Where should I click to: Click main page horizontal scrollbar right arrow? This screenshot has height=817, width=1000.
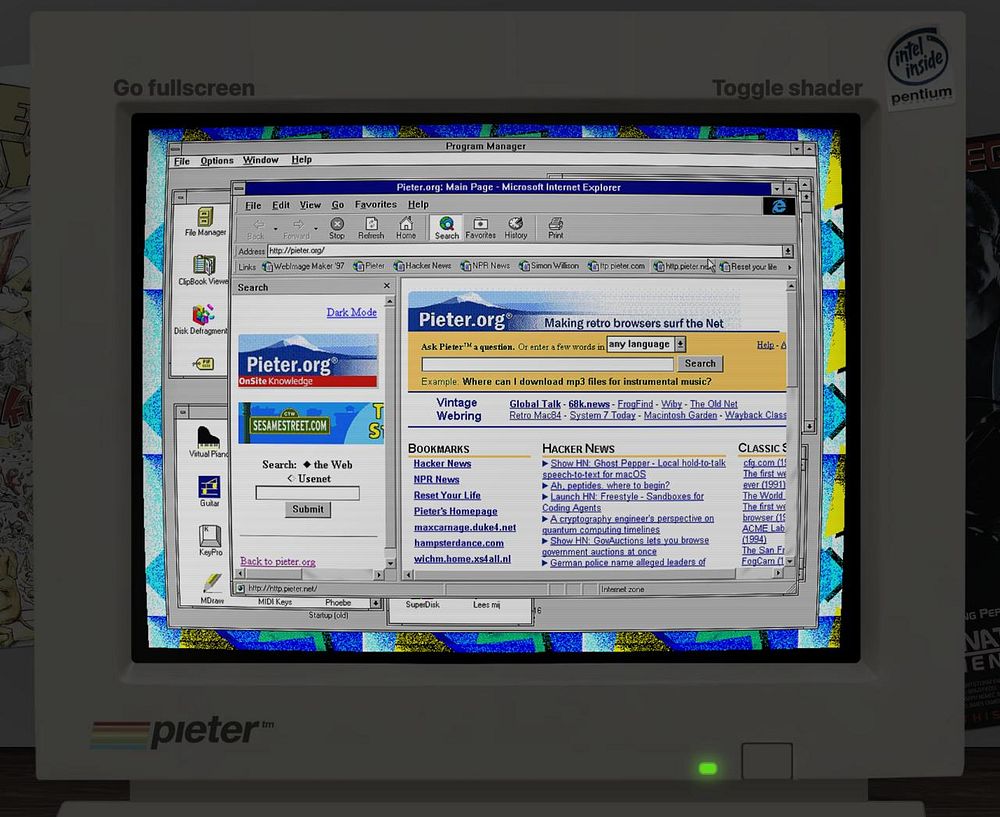point(778,573)
